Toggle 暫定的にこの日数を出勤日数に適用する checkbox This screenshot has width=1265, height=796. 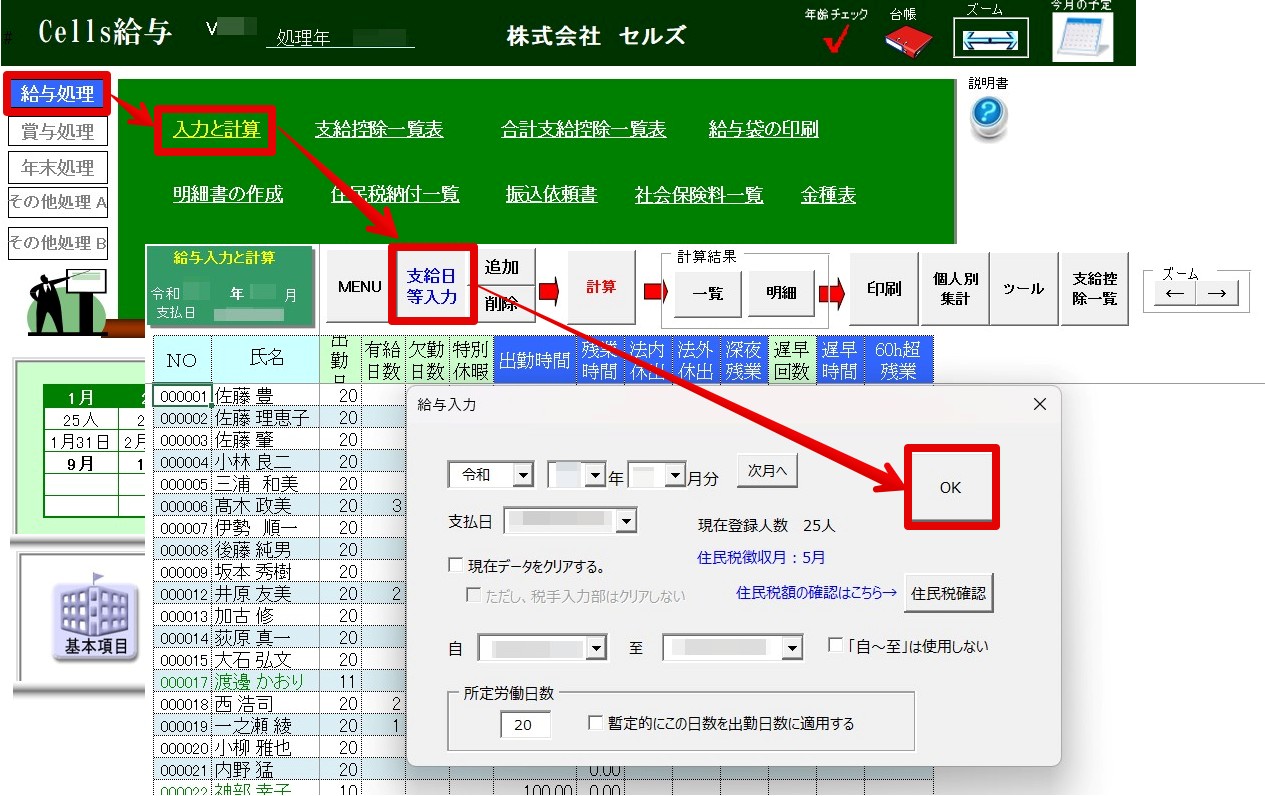[x=596, y=723]
